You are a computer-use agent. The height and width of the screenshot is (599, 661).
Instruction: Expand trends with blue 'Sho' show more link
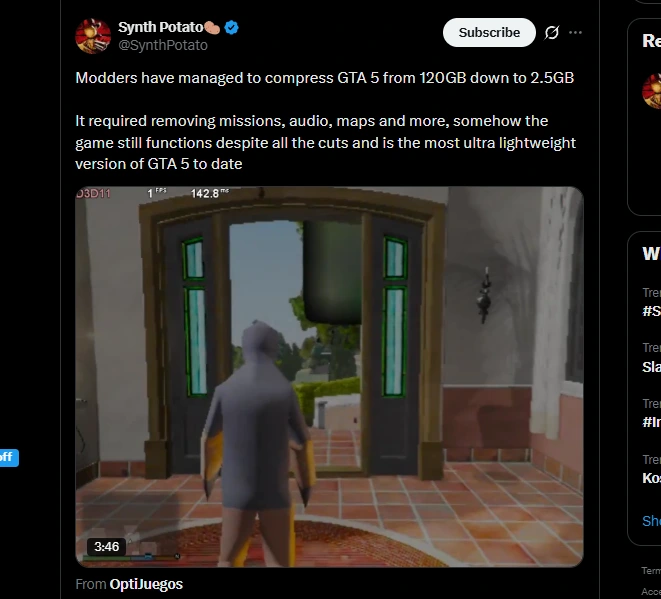point(651,521)
